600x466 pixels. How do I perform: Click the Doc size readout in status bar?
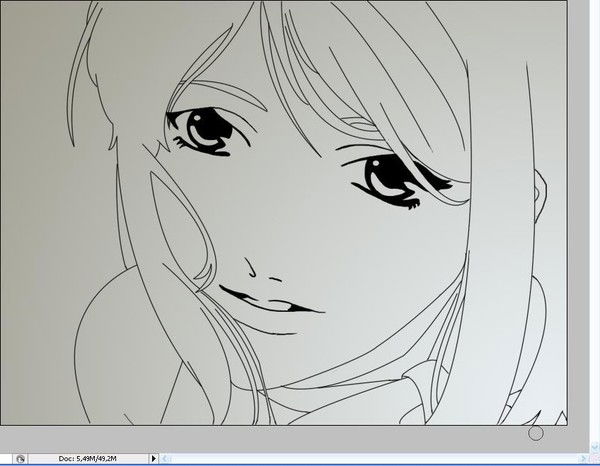coord(88,458)
